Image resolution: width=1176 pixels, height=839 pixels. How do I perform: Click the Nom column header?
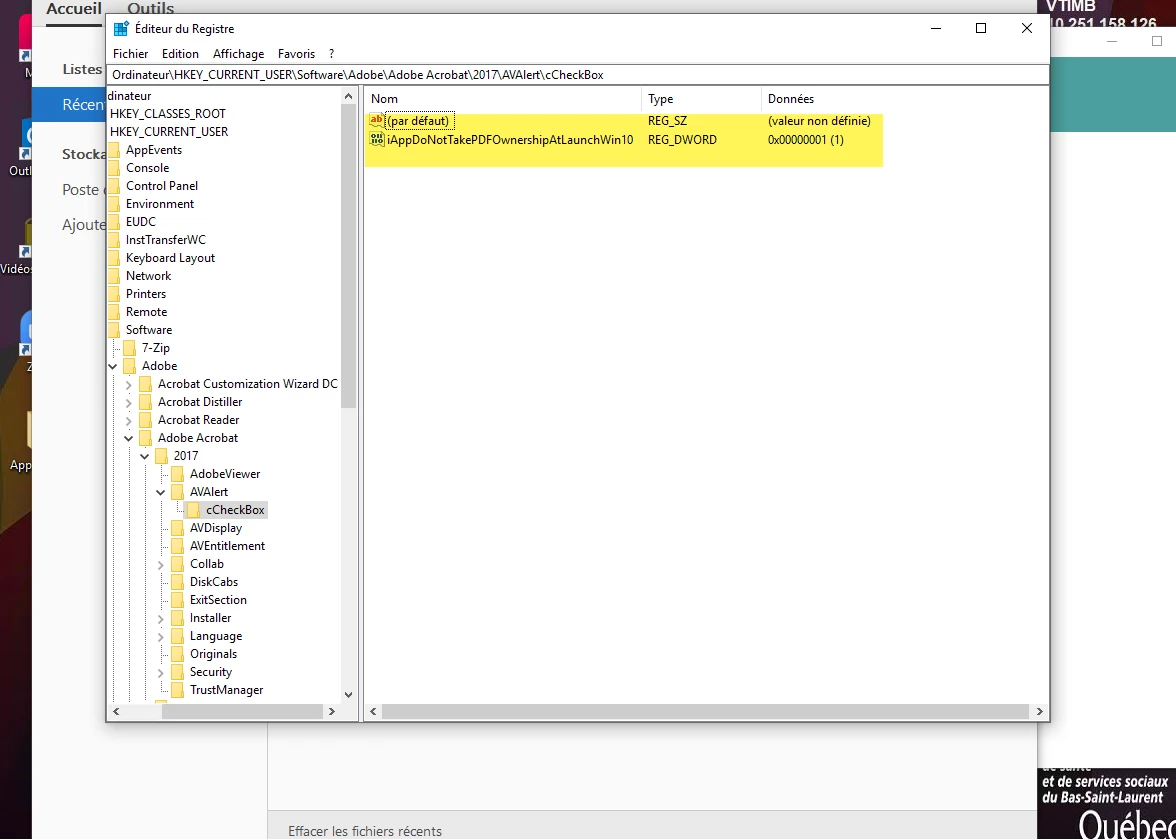(x=502, y=99)
